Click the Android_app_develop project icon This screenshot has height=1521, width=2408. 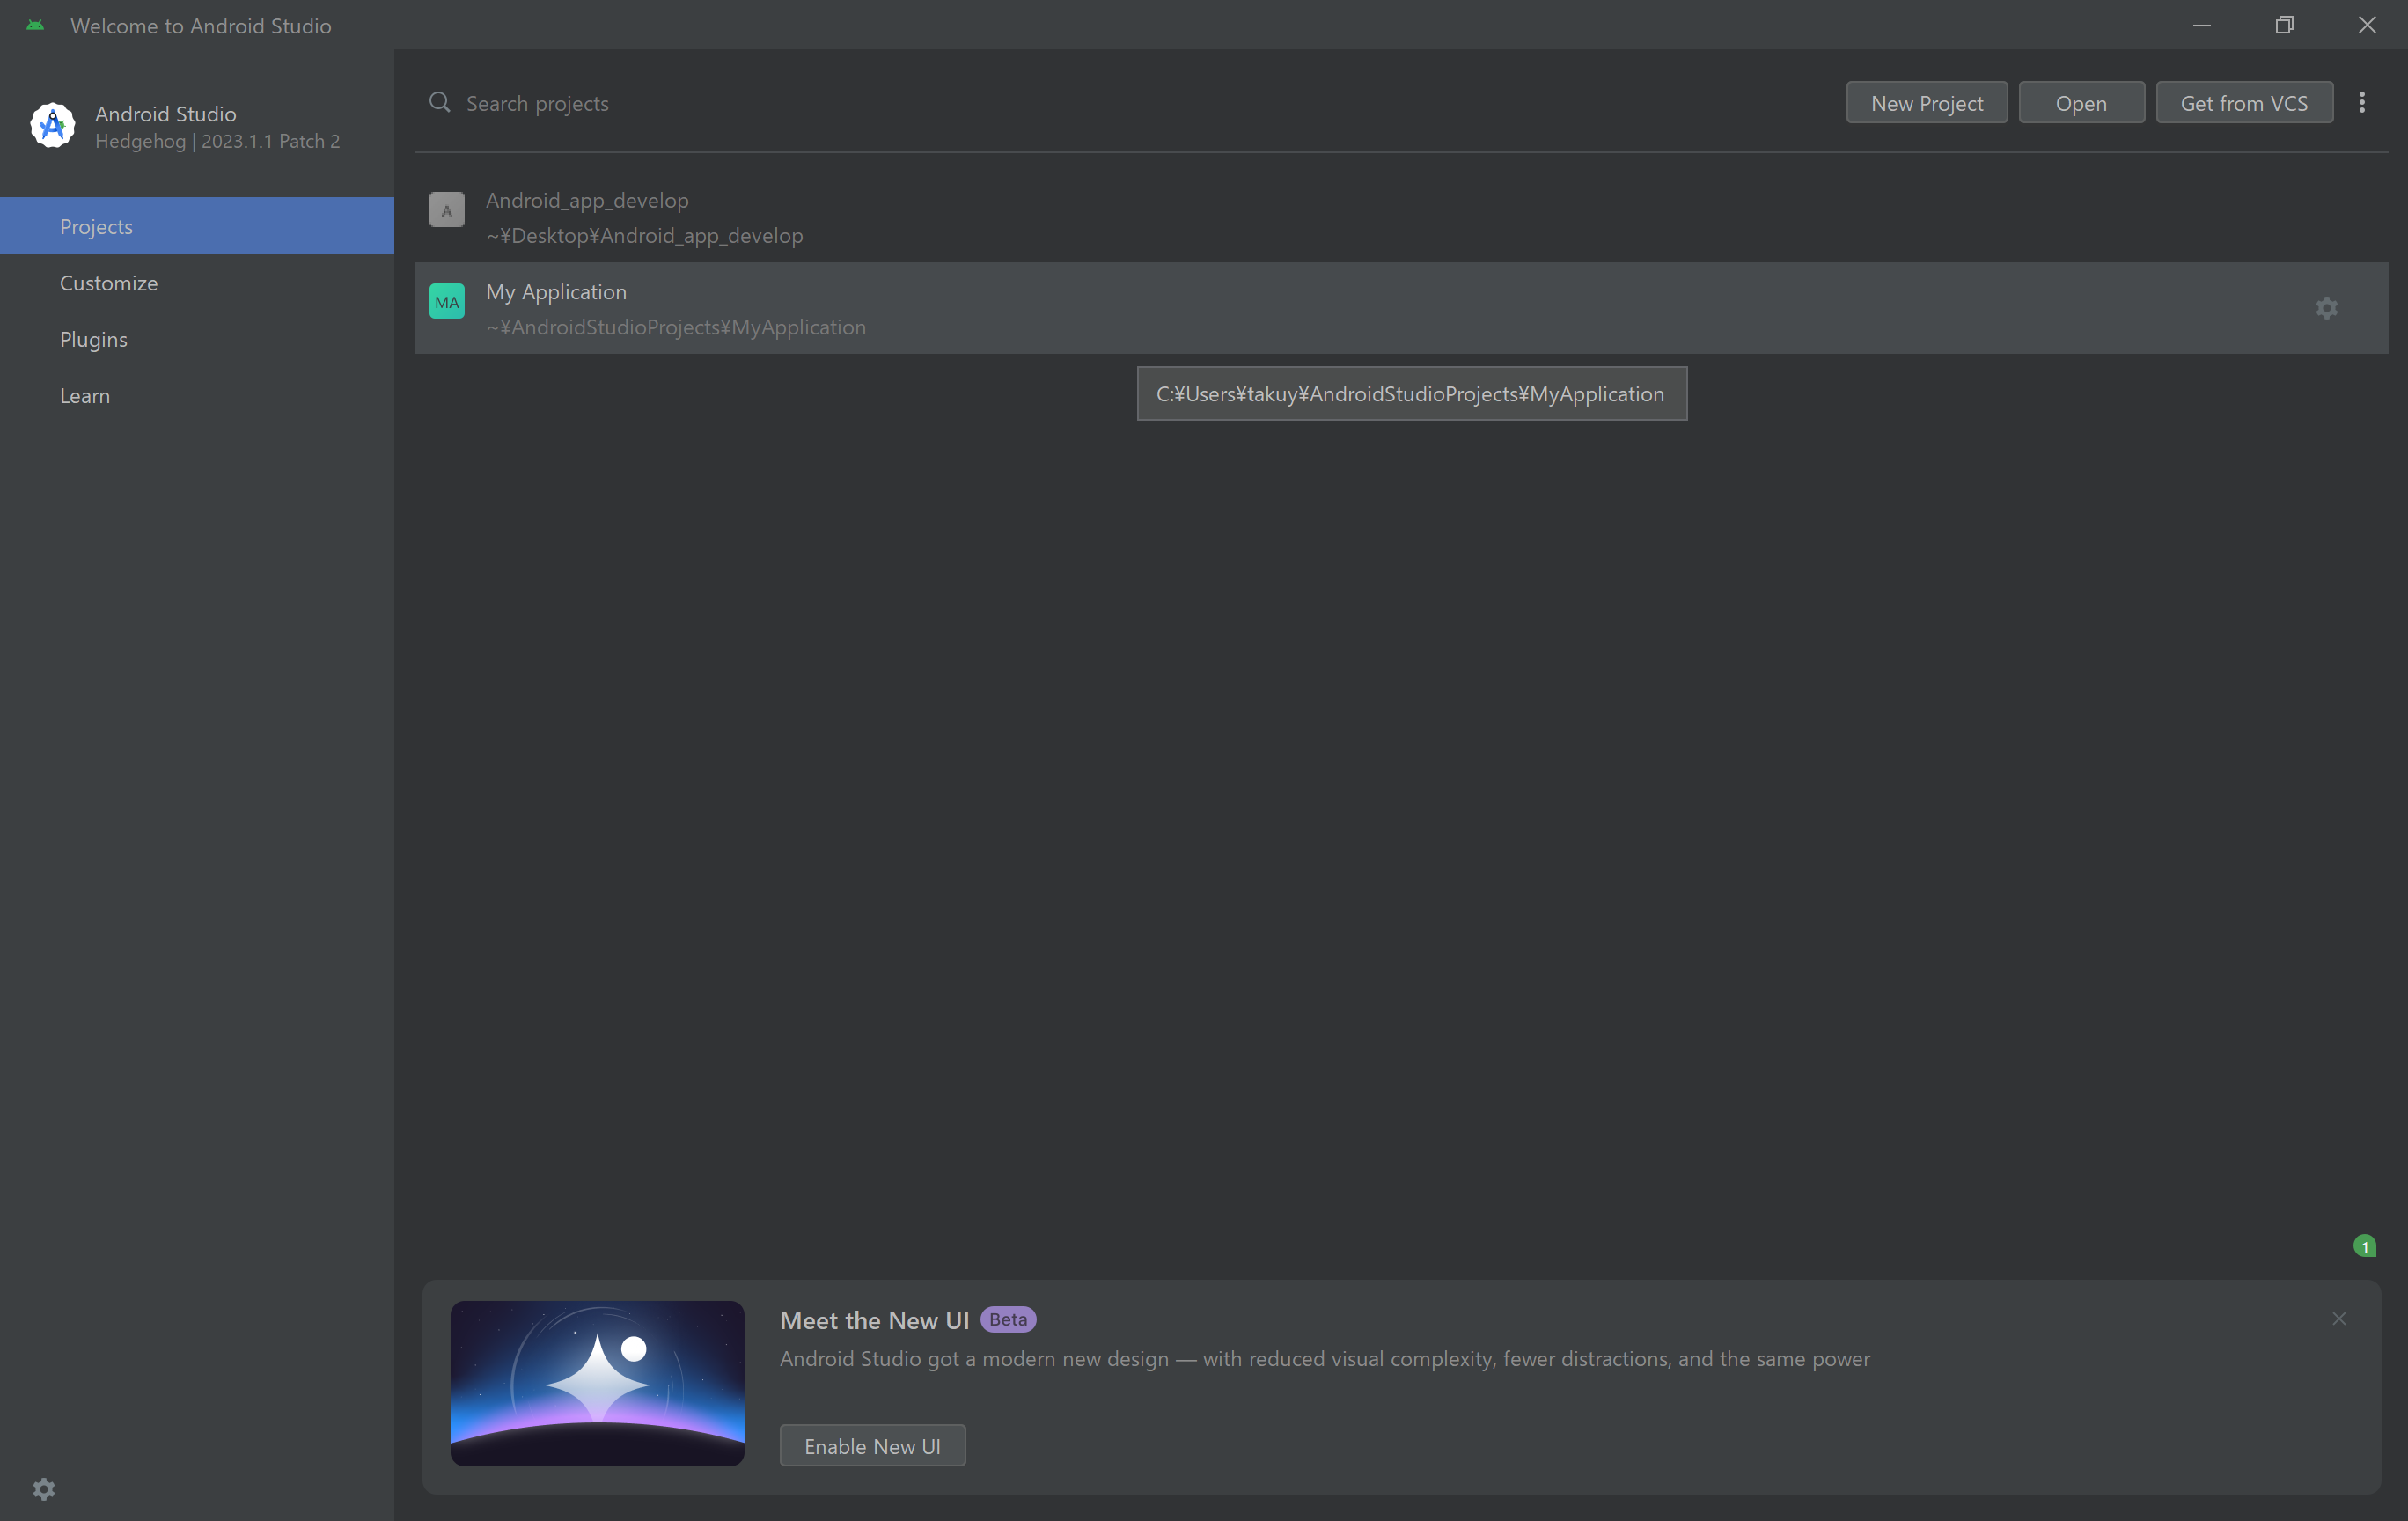click(447, 210)
